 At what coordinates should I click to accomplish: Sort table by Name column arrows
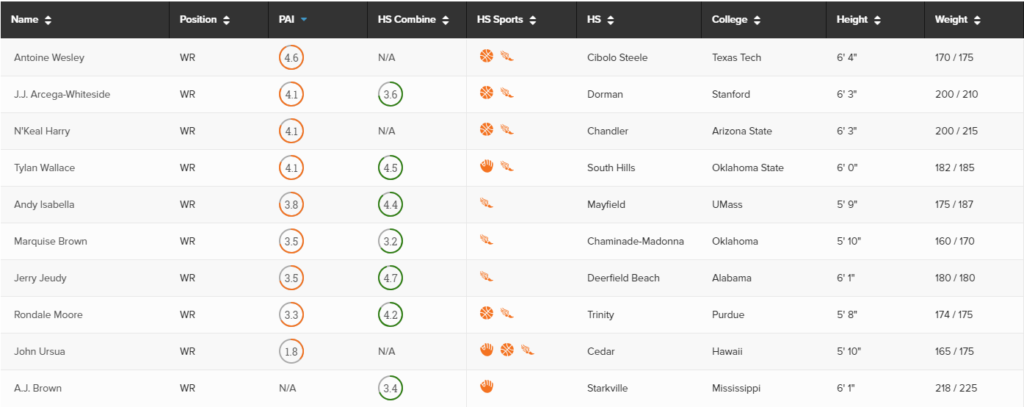(x=48, y=20)
